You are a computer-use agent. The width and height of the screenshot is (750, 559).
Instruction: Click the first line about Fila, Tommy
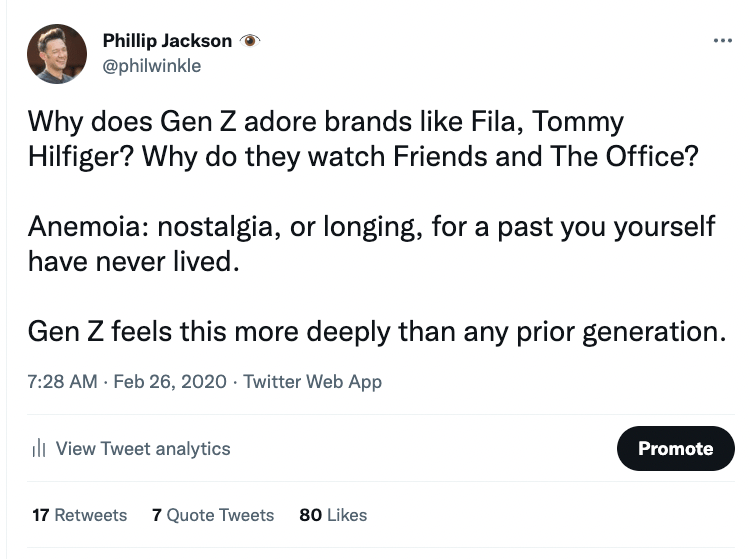tap(326, 121)
